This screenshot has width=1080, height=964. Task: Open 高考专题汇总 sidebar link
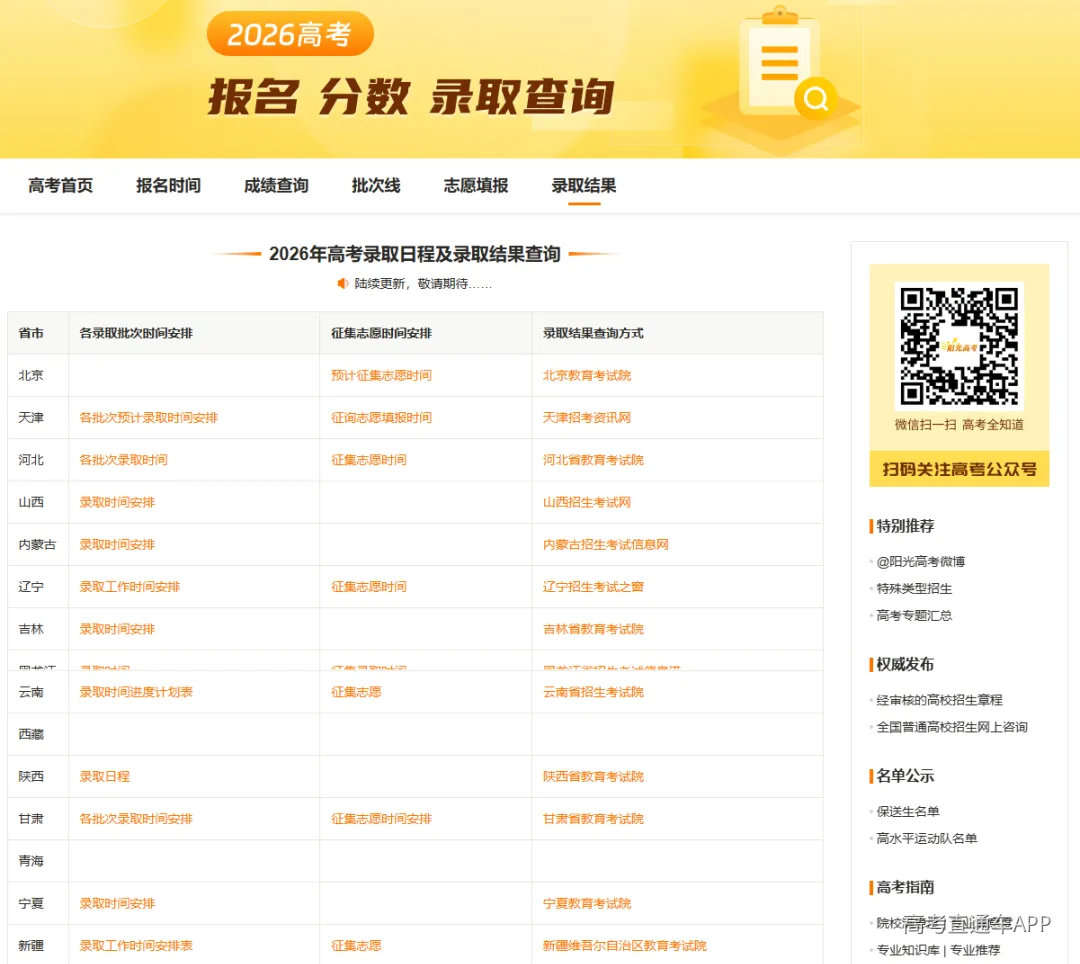pos(914,616)
